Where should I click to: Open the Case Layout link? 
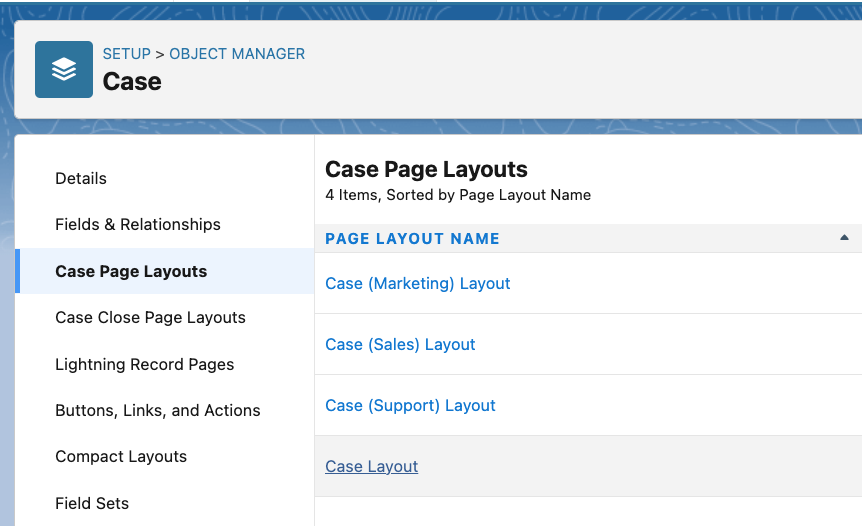pos(372,466)
